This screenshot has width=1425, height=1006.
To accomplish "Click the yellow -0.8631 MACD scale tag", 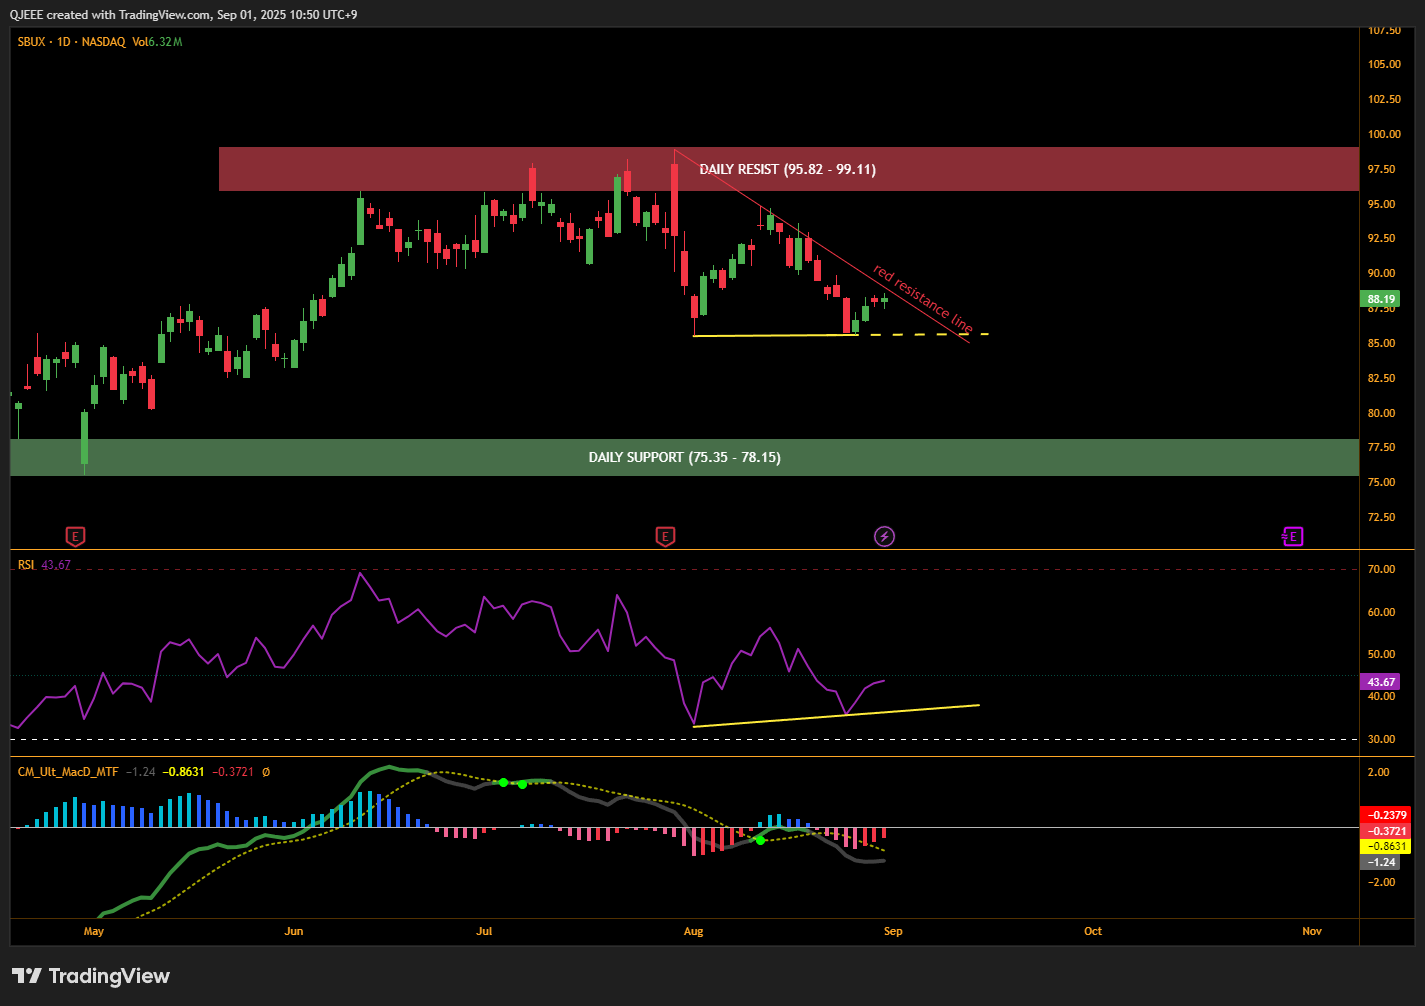I will [x=1386, y=846].
